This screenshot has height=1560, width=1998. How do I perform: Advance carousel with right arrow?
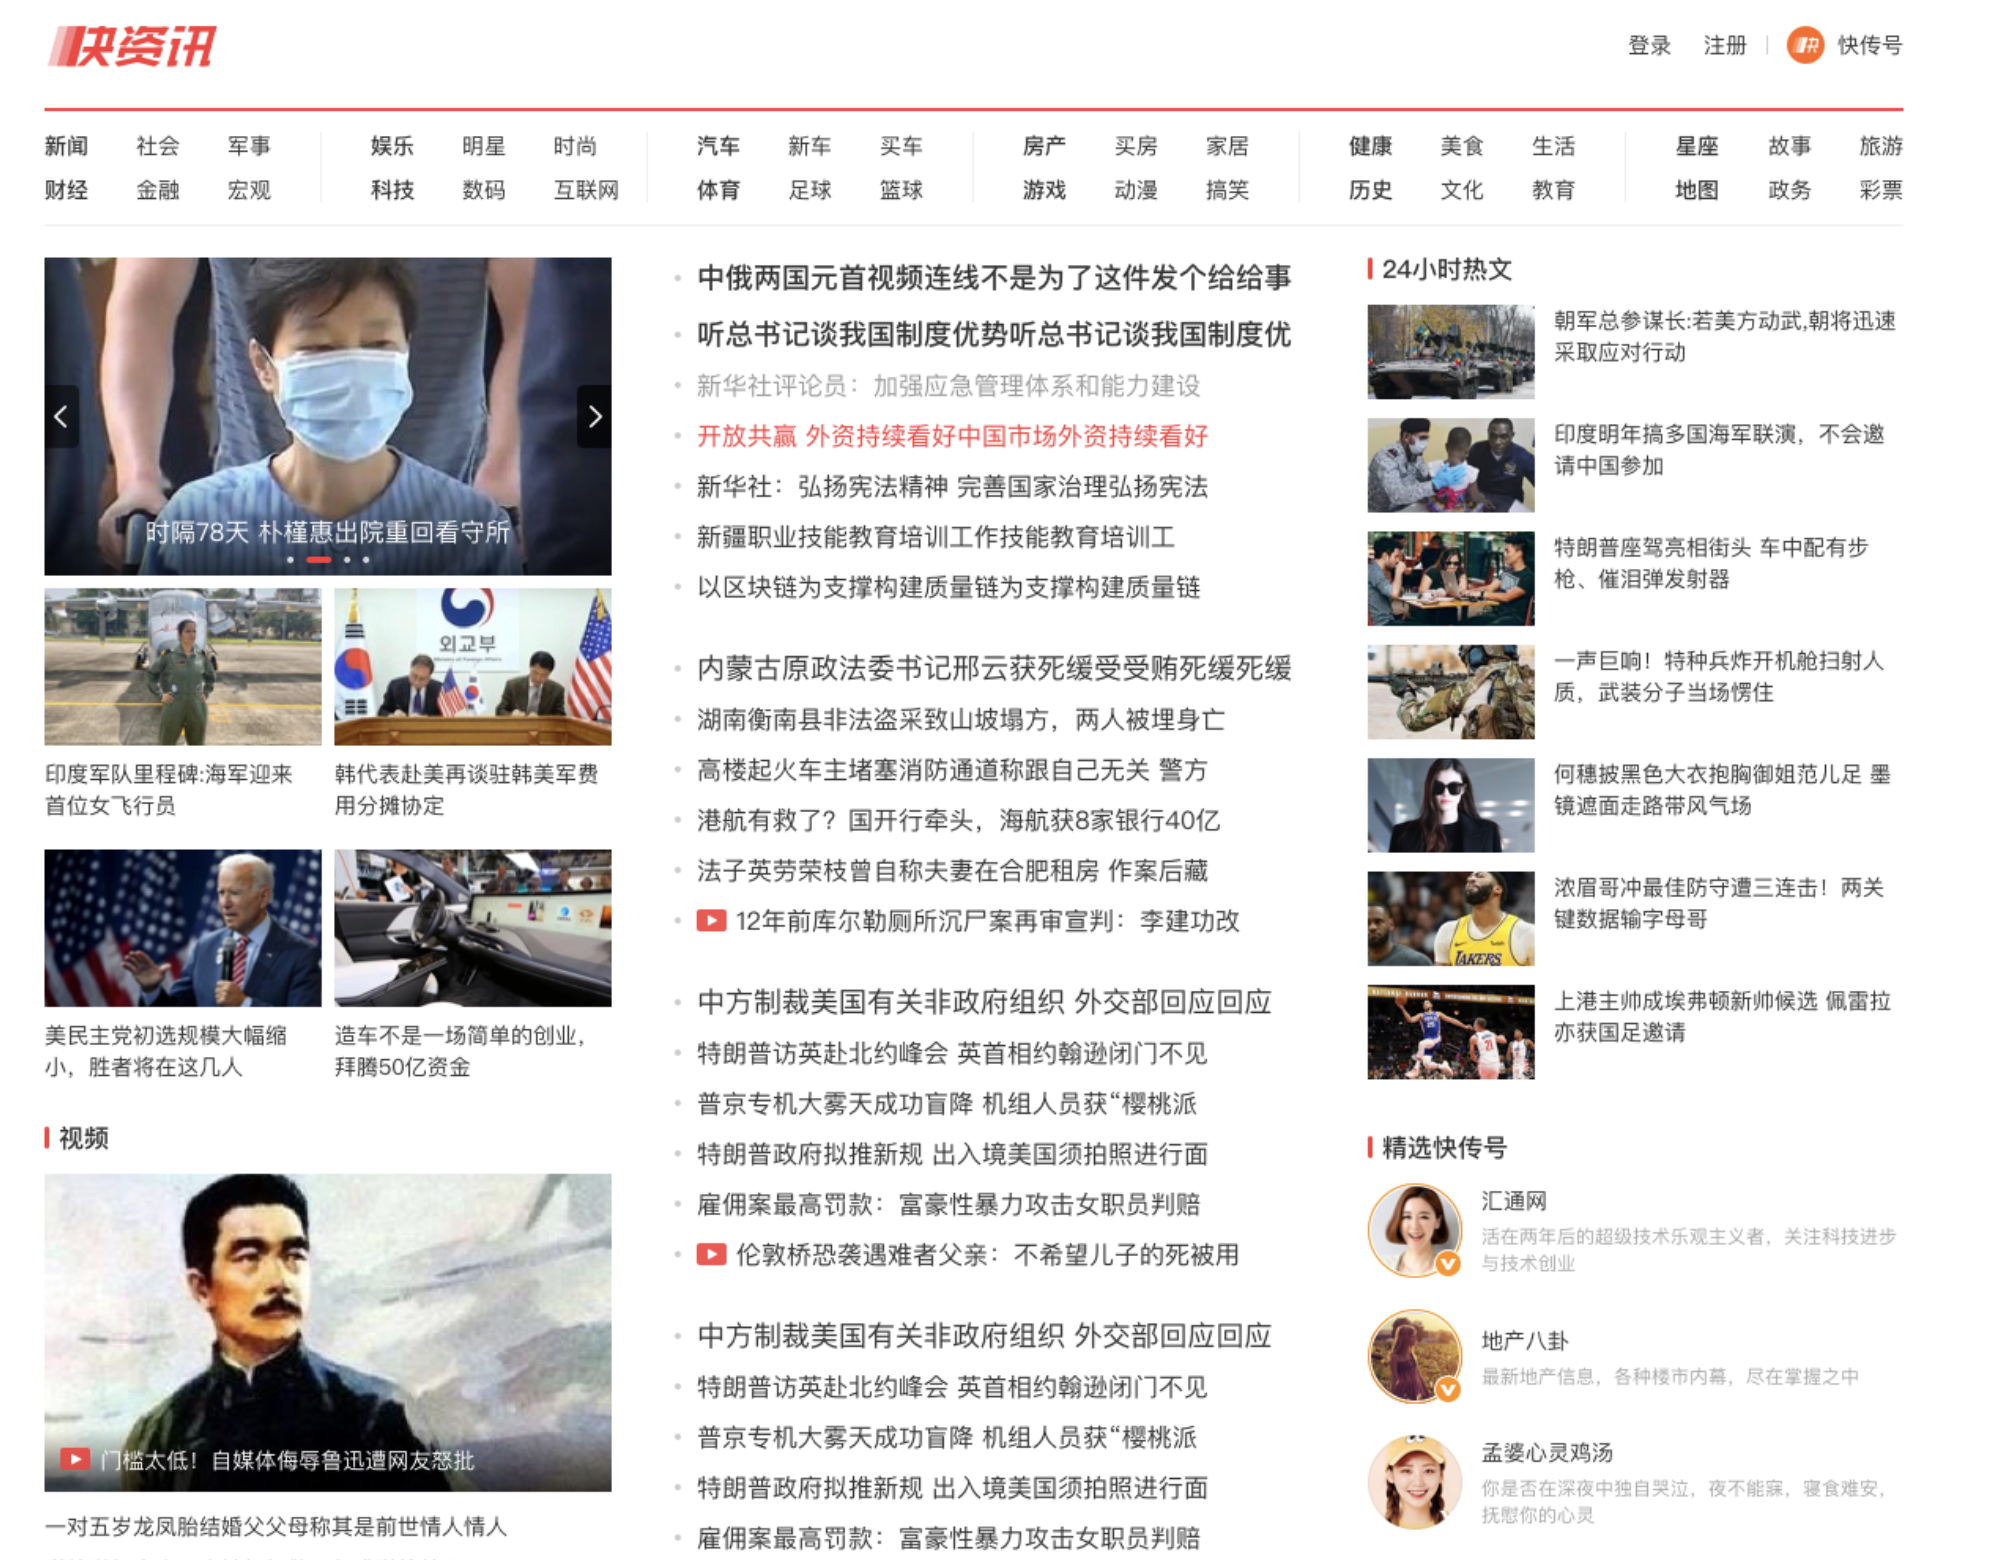pos(594,416)
